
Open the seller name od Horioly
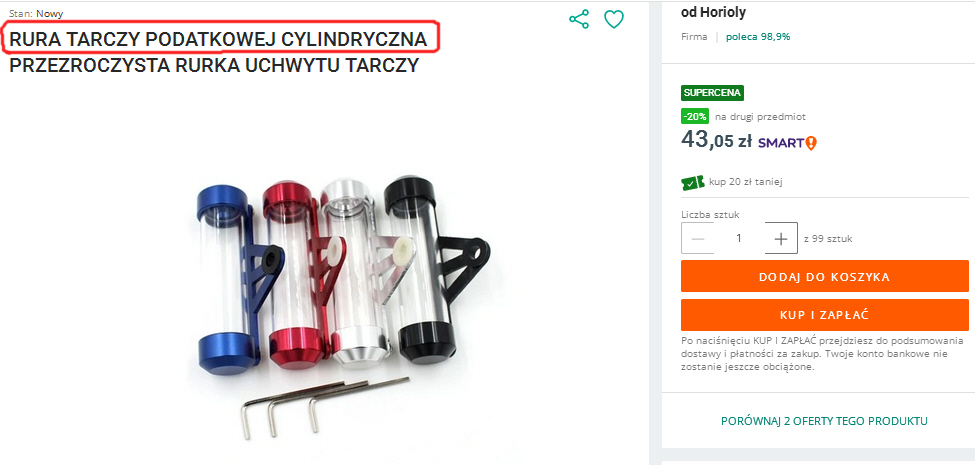point(713,12)
